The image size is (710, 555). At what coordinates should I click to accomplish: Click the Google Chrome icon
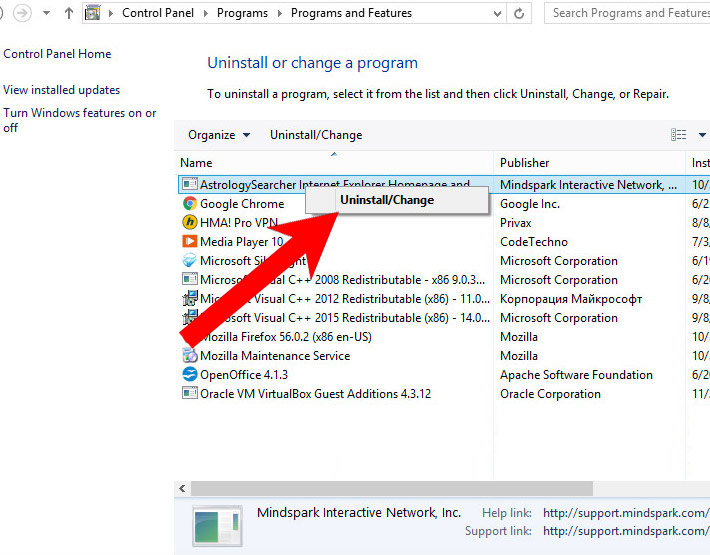tap(190, 203)
